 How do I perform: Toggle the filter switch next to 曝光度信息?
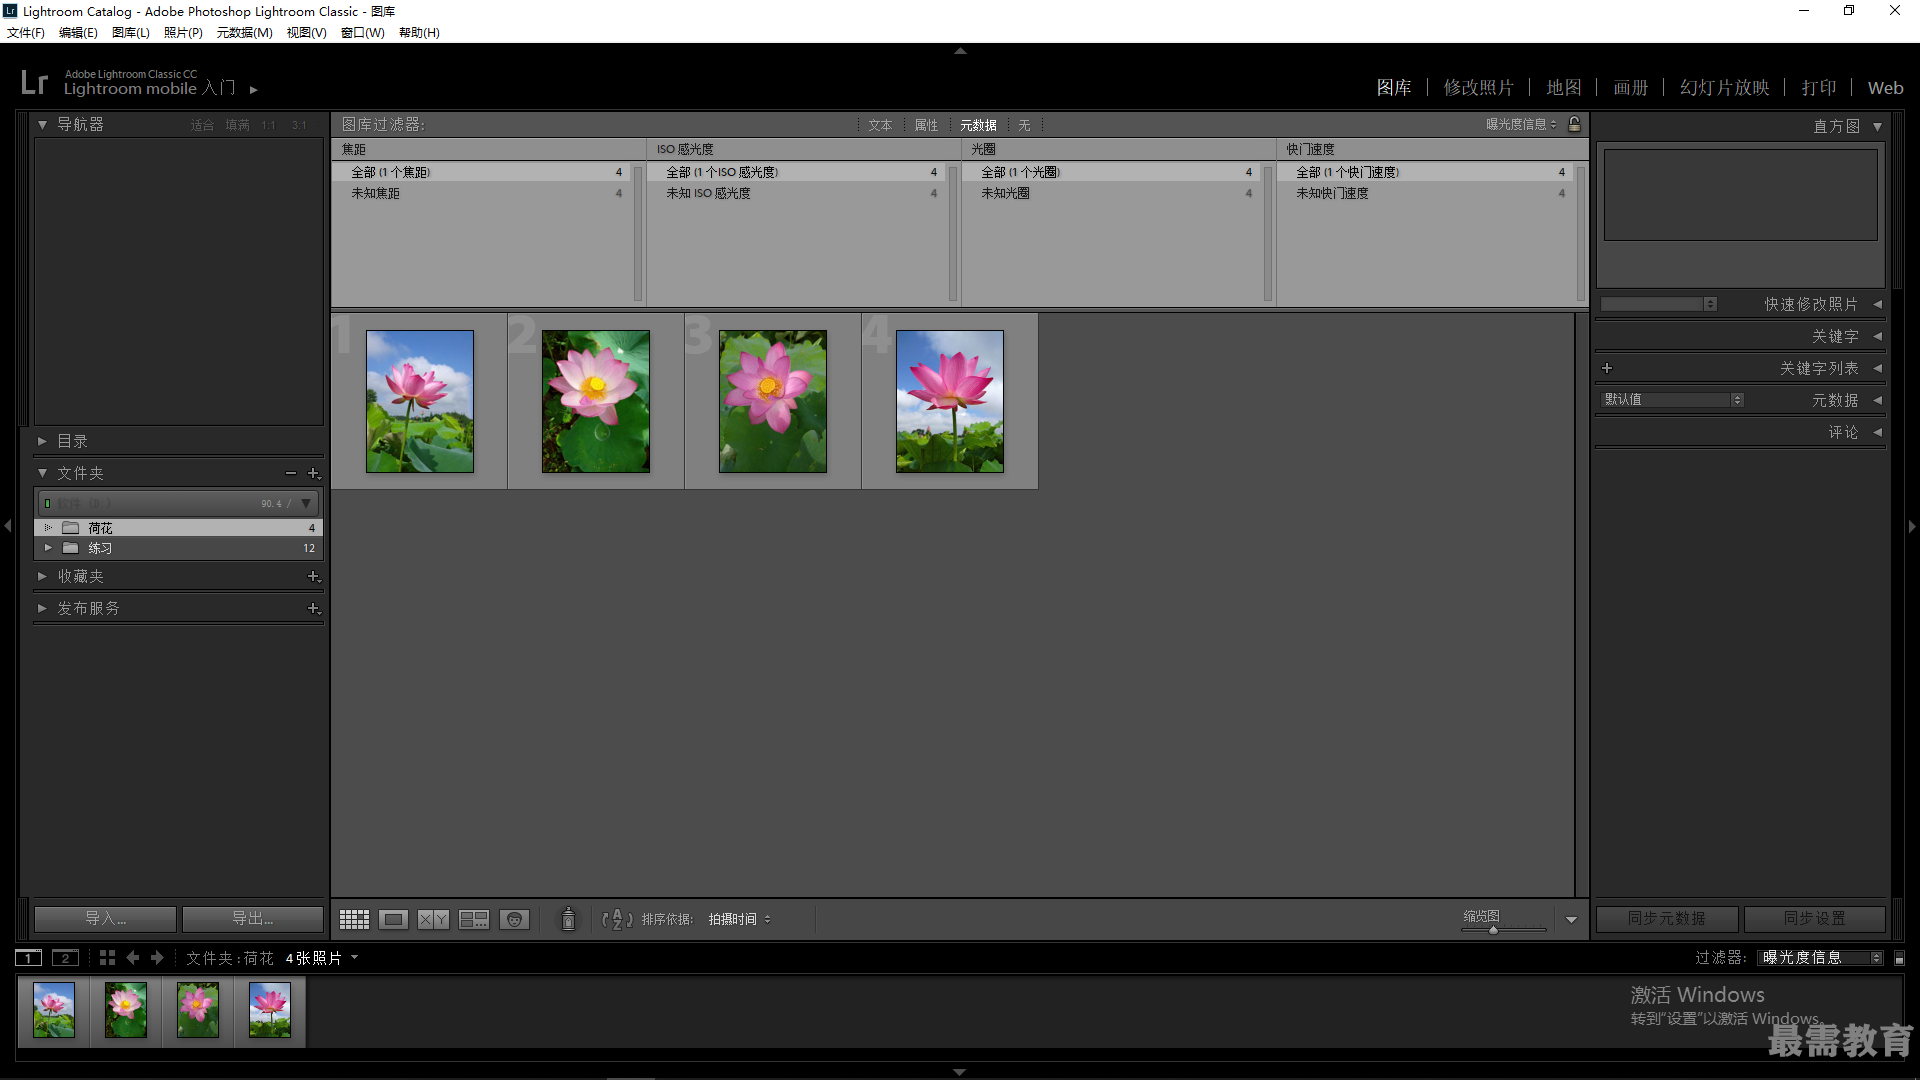point(1900,958)
